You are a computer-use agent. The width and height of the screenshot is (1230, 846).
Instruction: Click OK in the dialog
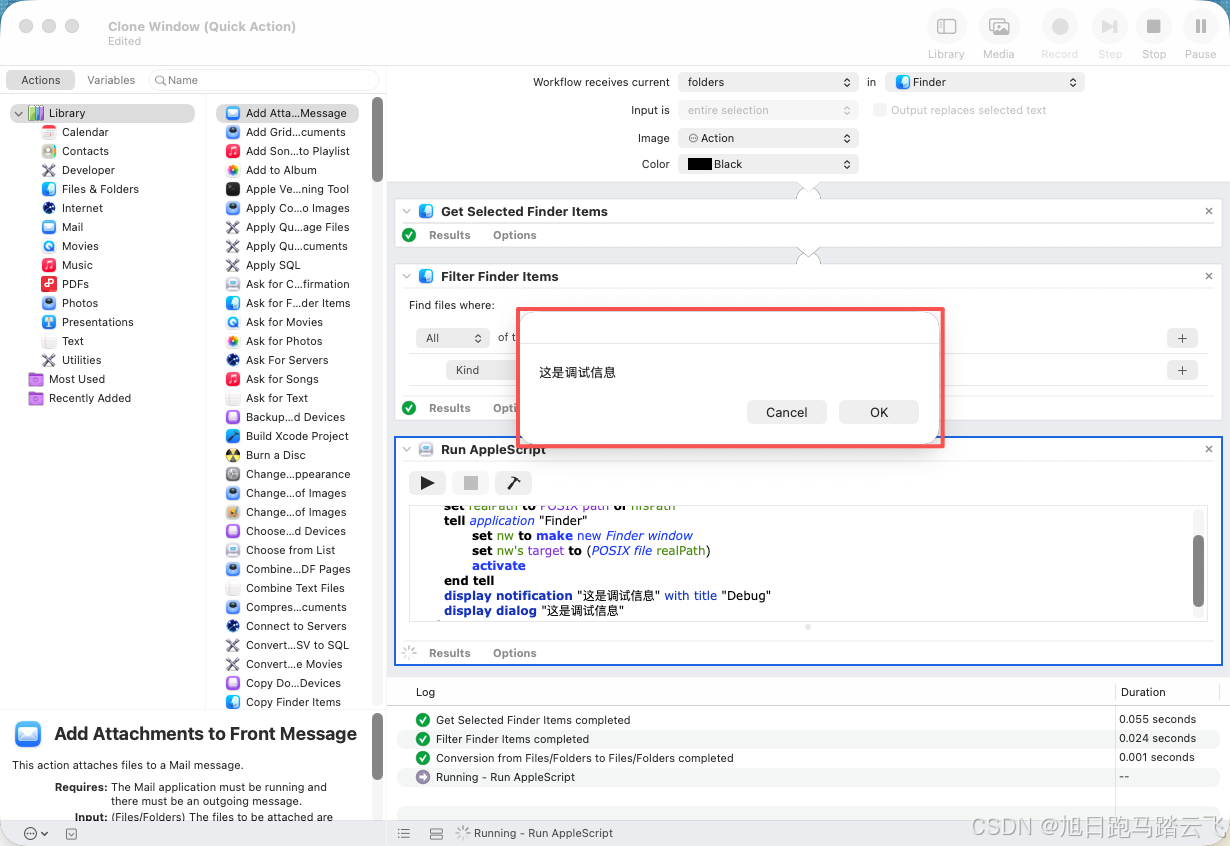[x=879, y=412]
